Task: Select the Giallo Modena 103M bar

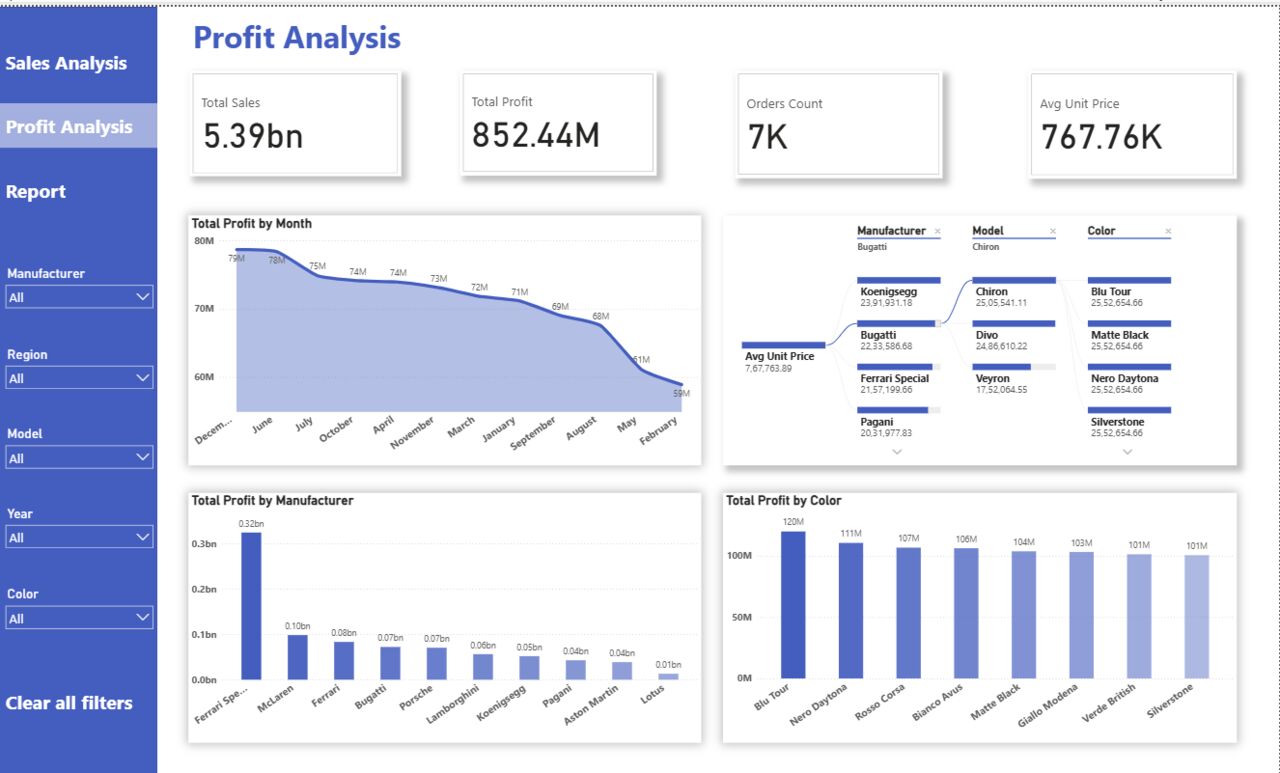Action: [1081, 616]
